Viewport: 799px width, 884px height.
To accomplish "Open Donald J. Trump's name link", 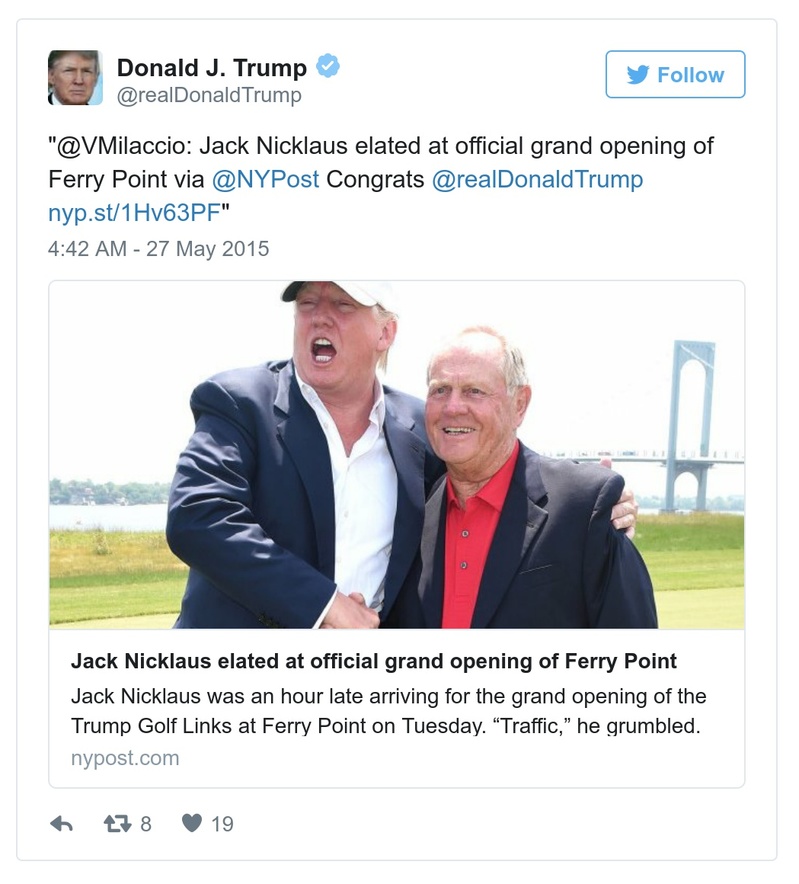I will coord(213,66).
